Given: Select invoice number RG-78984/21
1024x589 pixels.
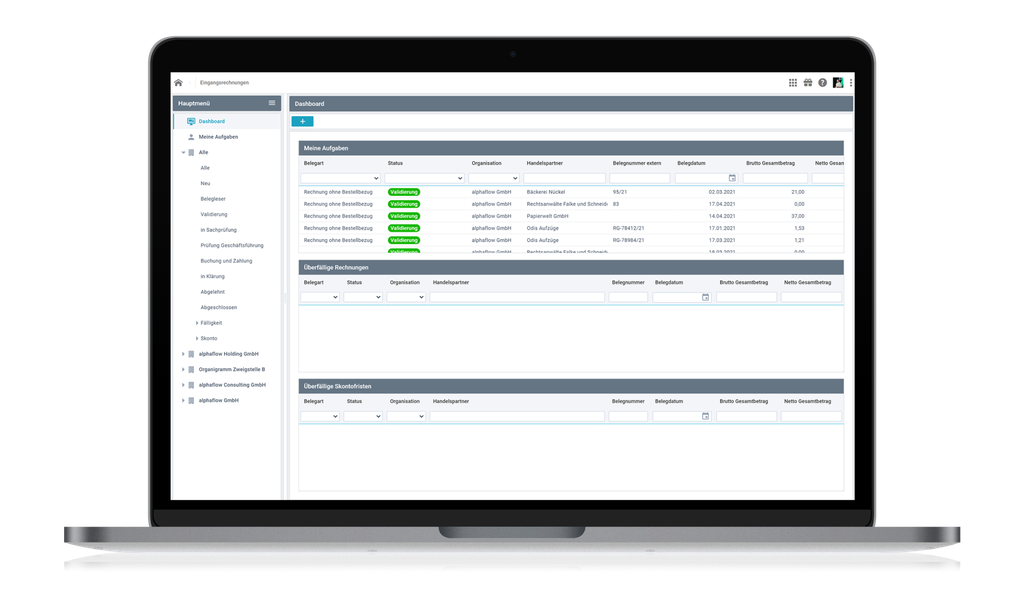Looking at the screenshot, I should pyautogui.click(x=628, y=240).
